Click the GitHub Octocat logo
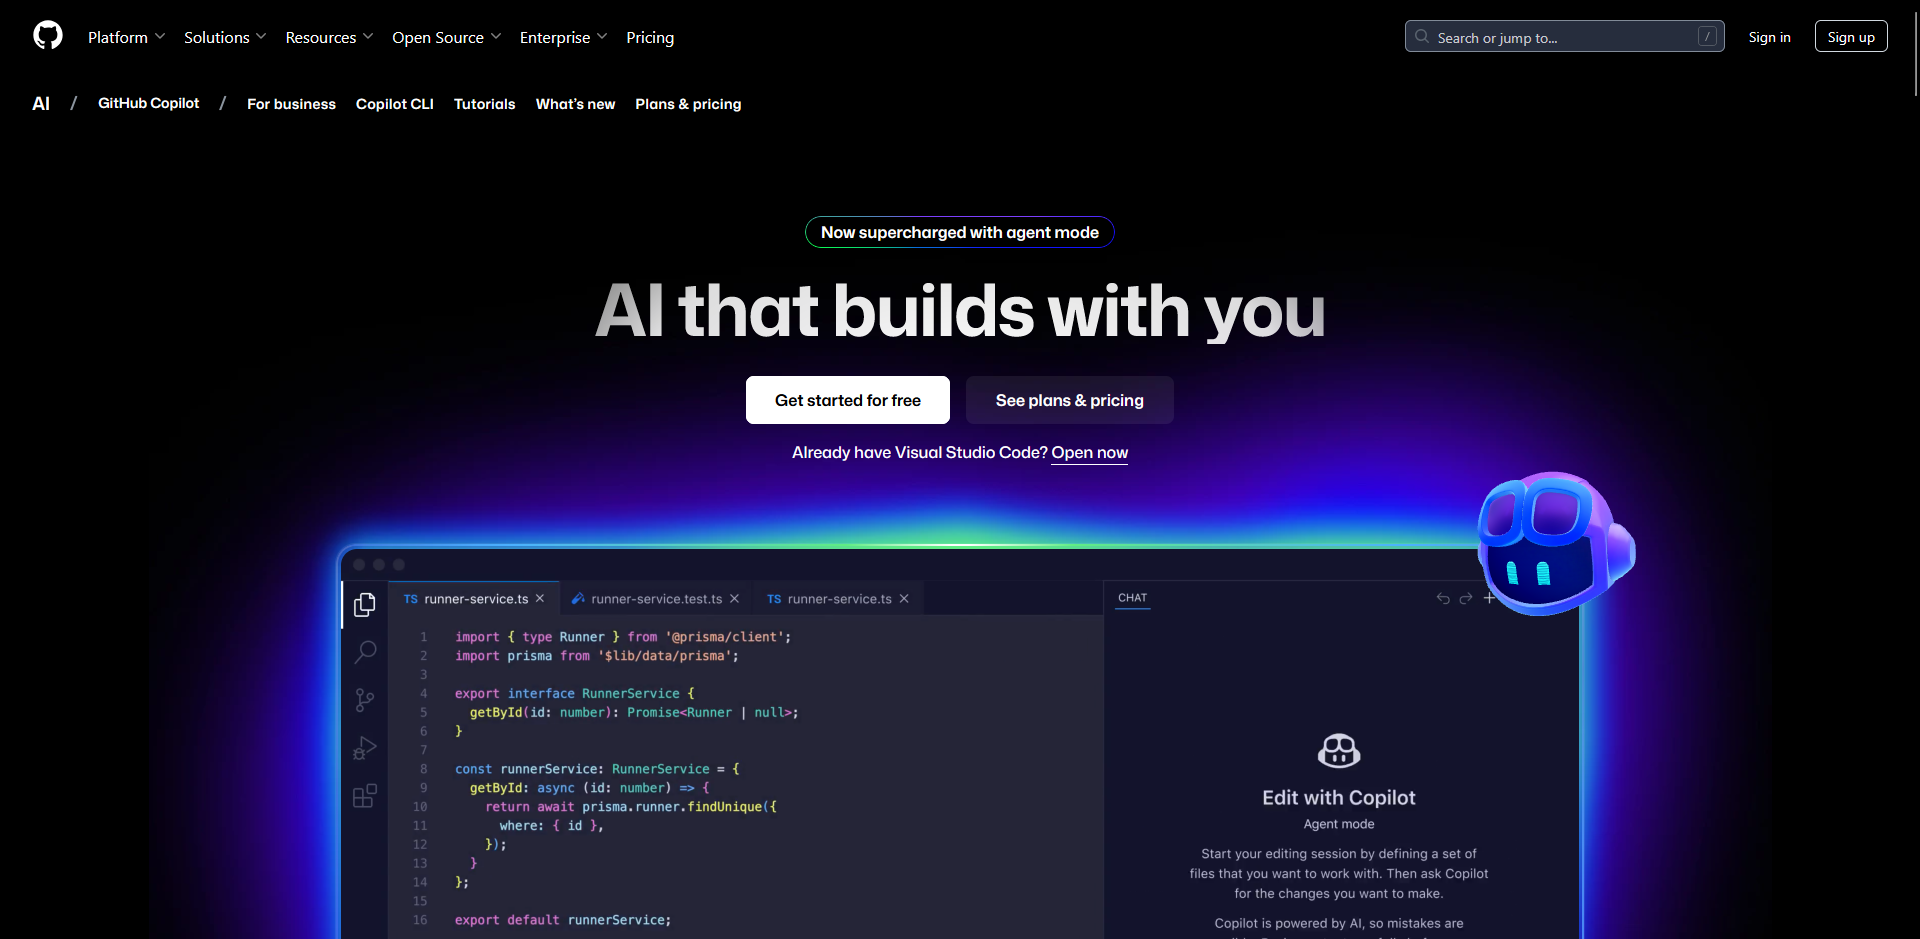 coord(48,36)
